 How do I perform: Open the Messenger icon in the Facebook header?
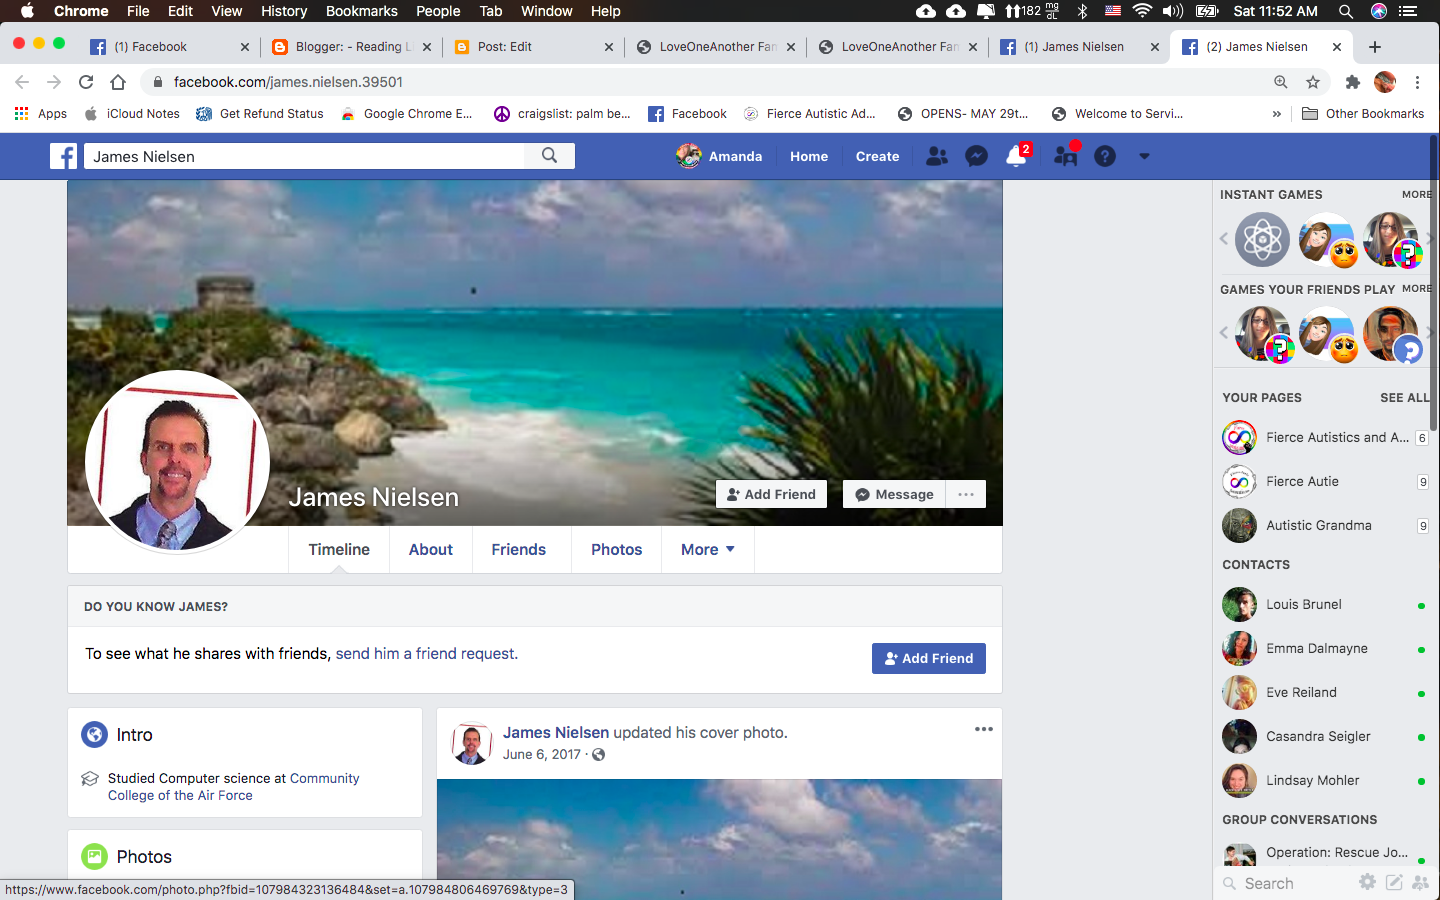pyautogui.click(x=976, y=156)
